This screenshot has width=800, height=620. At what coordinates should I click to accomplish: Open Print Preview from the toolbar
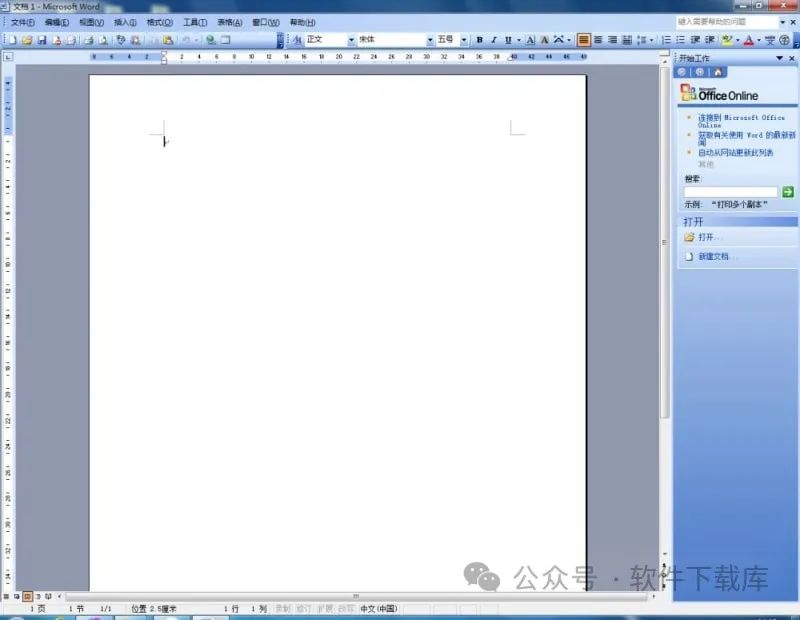pos(103,40)
